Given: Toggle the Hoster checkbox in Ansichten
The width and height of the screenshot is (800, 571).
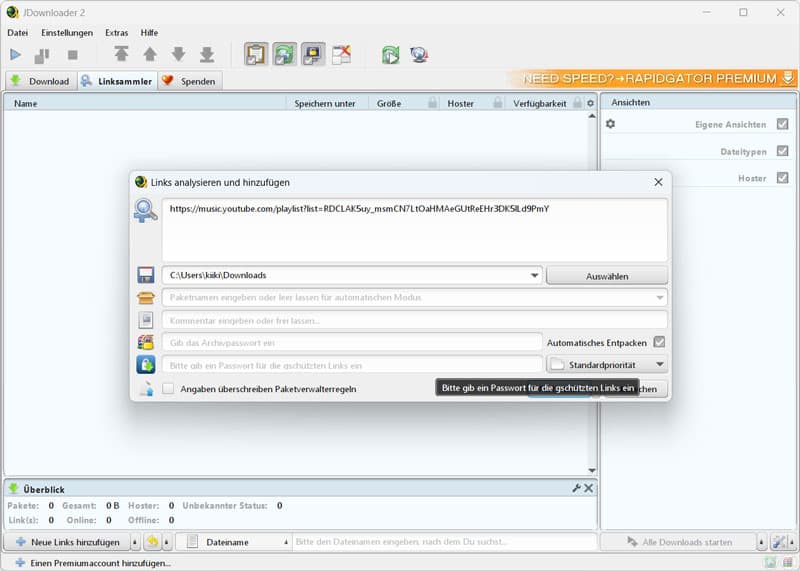Looking at the screenshot, I should point(782,178).
